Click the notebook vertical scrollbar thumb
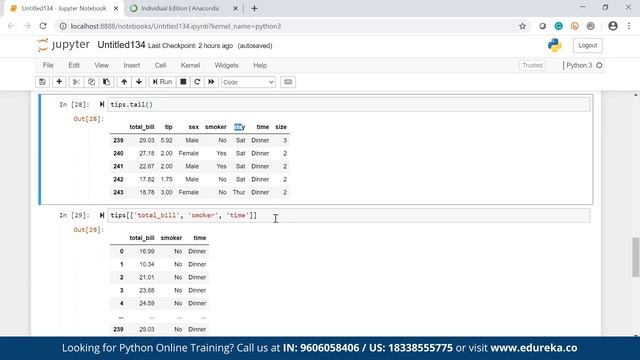The width and height of the screenshot is (640, 360). click(x=636, y=257)
